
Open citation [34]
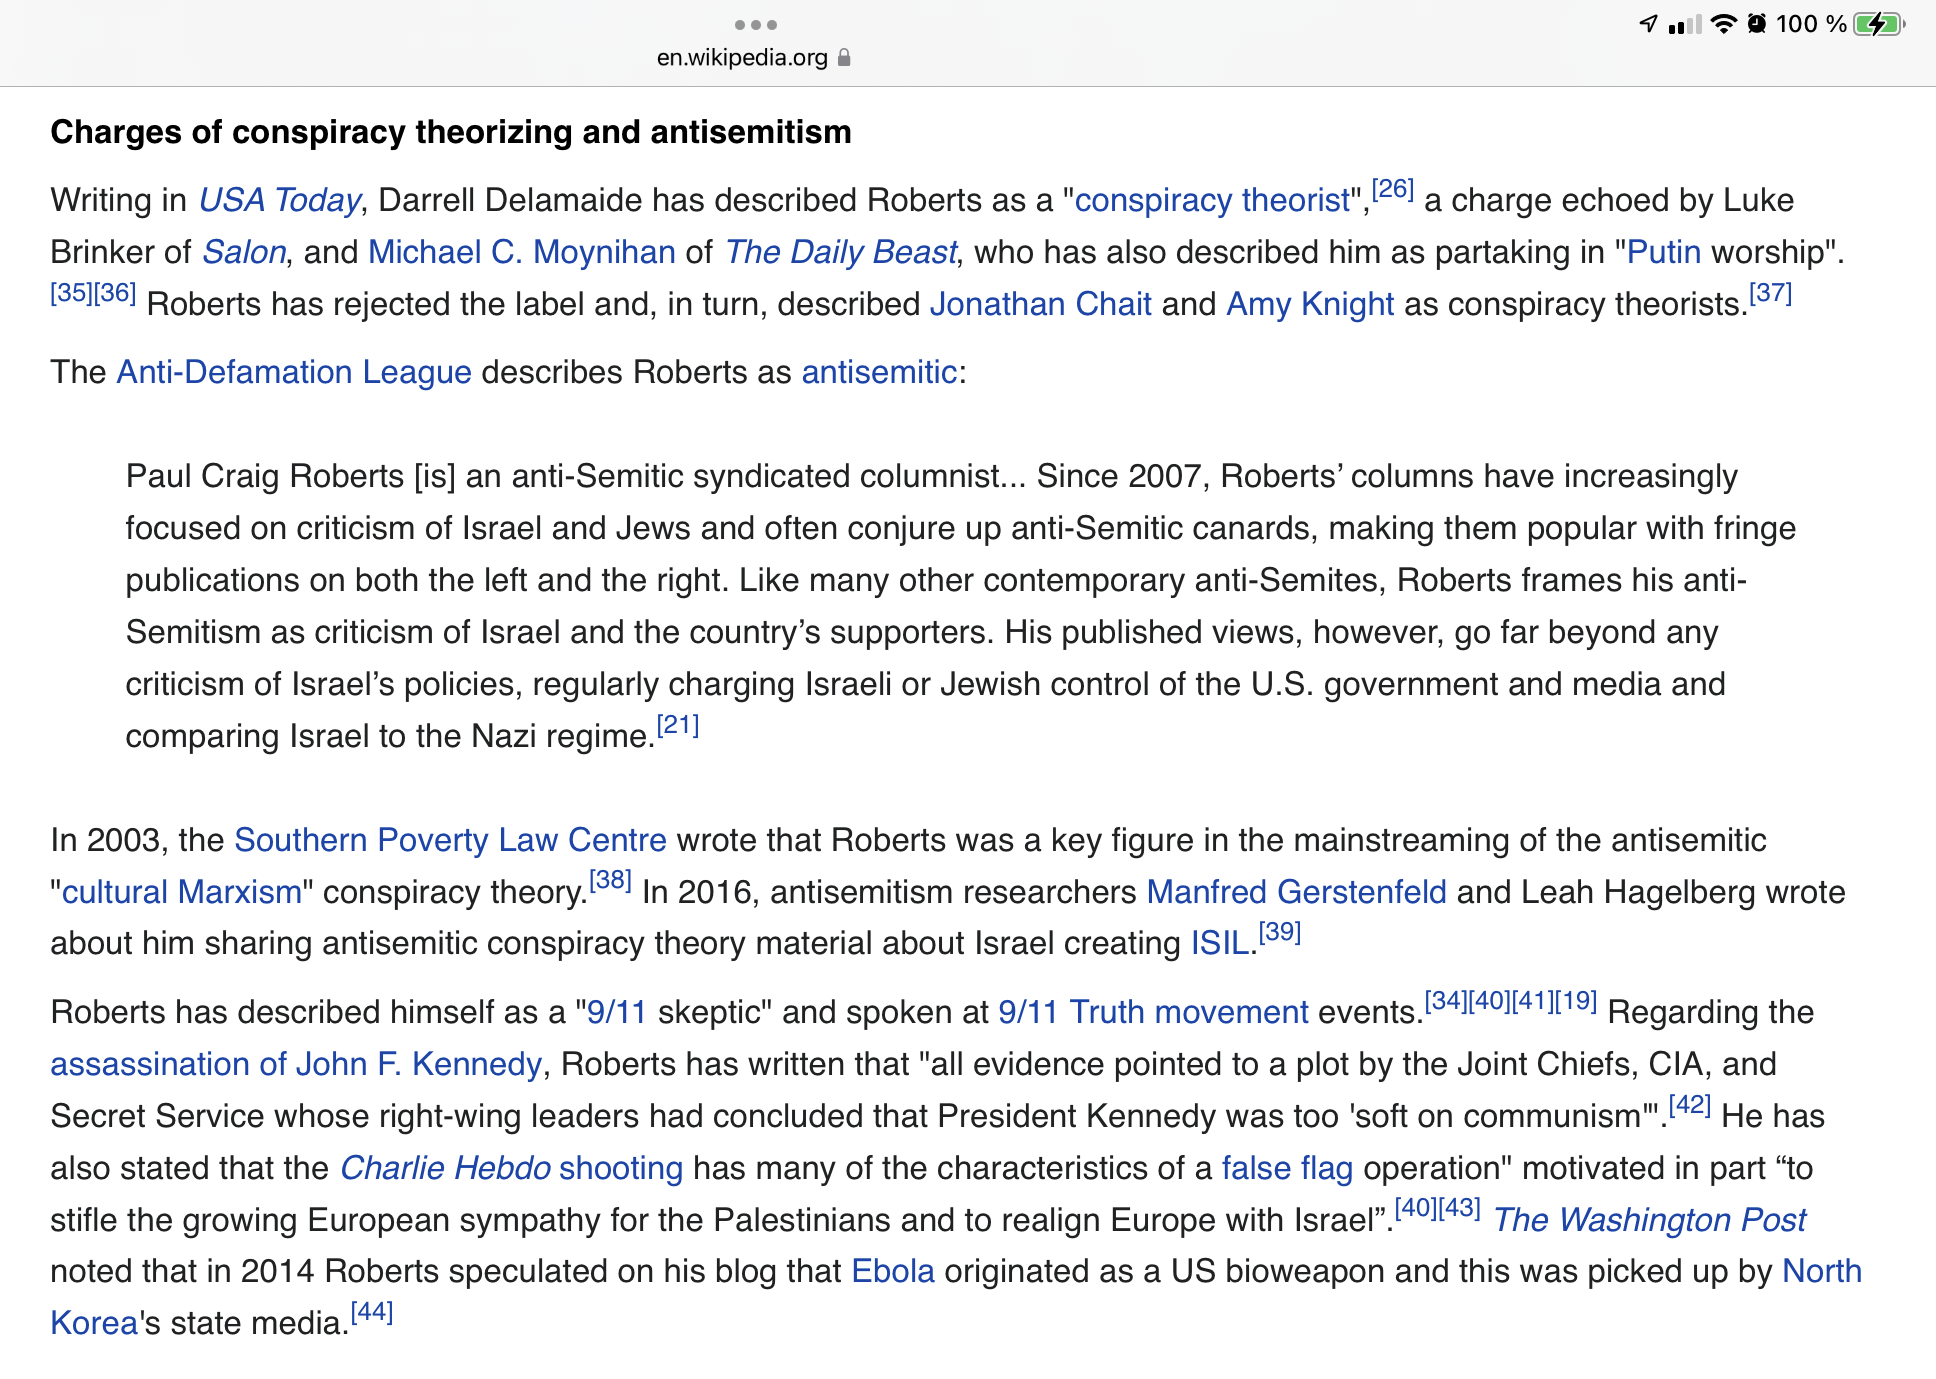(1445, 1001)
